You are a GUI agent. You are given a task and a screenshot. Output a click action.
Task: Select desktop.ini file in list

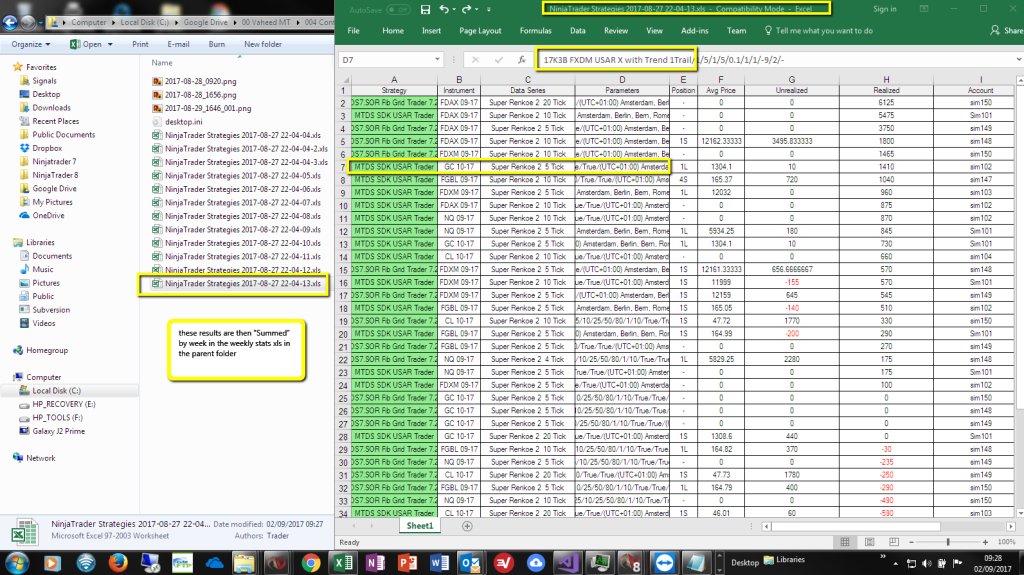pyautogui.click(x=184, y=122)
